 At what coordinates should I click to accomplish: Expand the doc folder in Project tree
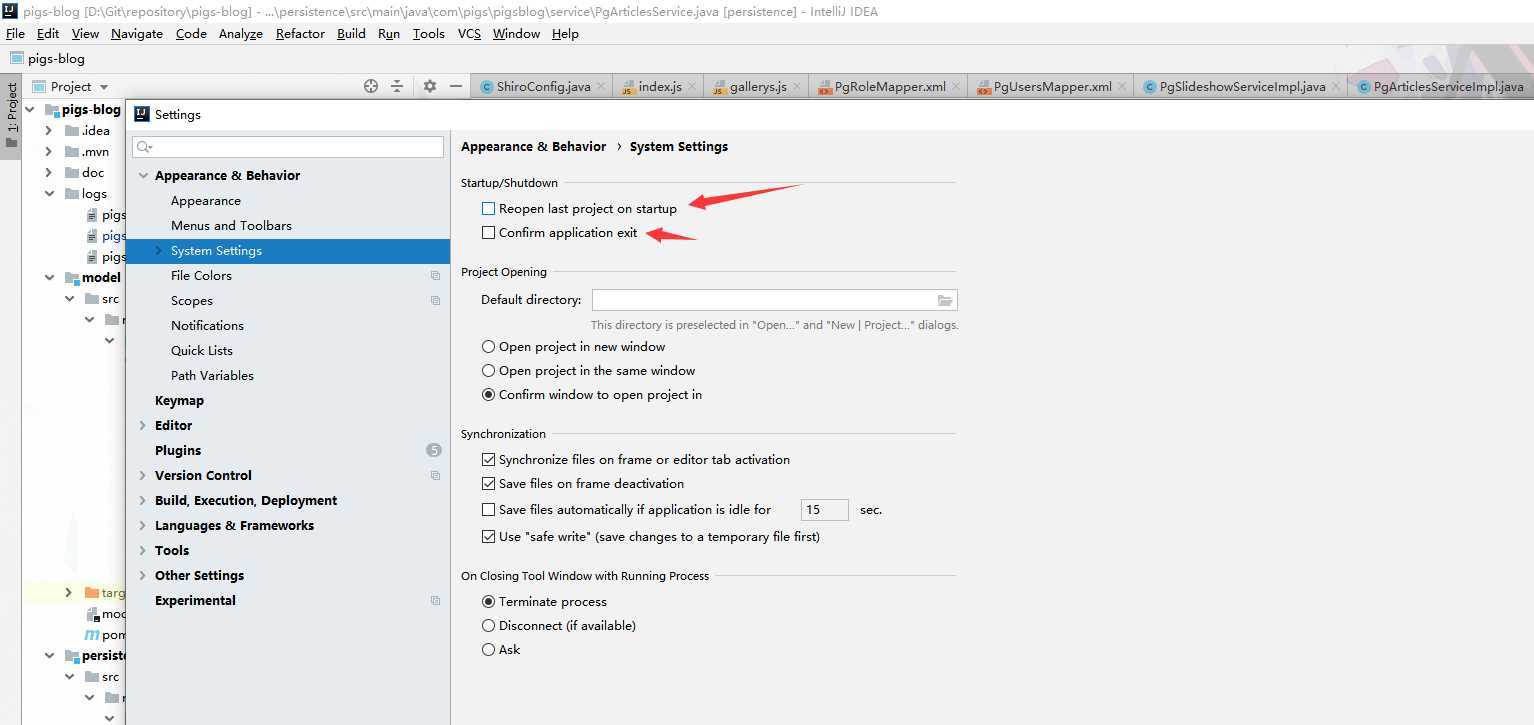click(x=49, y=173)
